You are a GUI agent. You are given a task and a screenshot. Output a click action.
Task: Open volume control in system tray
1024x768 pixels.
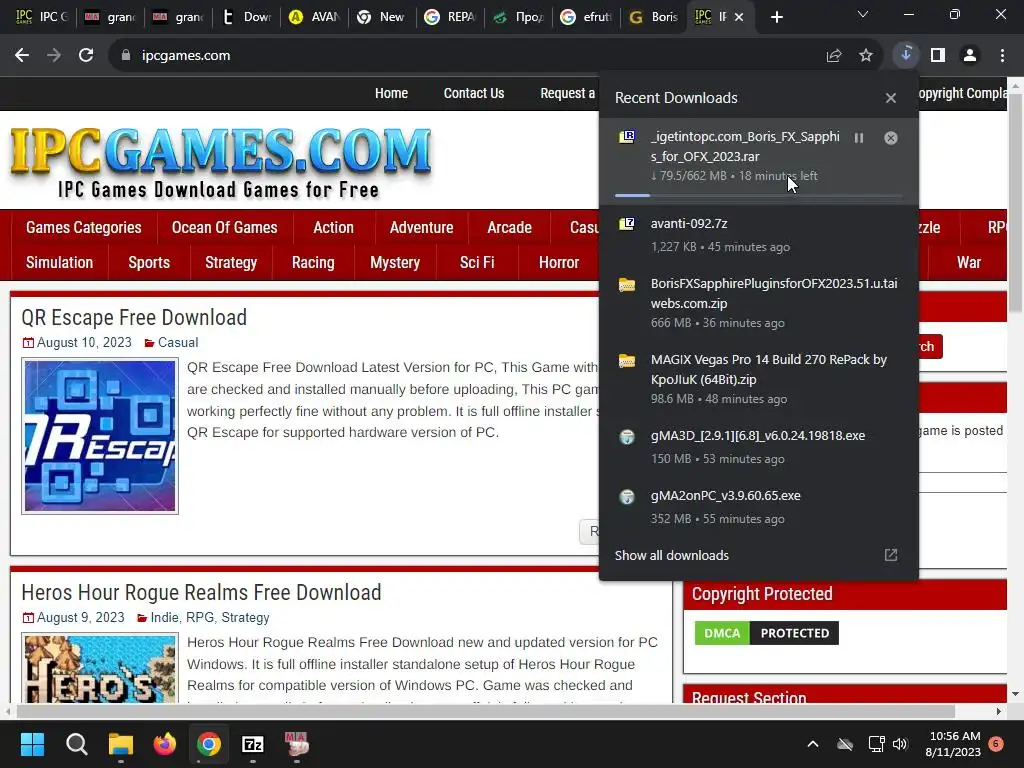[x=900, y=744]
